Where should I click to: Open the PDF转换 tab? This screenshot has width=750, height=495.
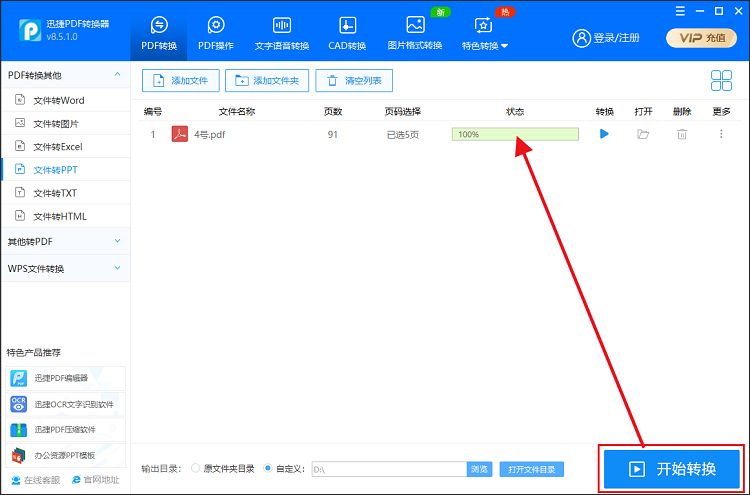coord(159,33)
